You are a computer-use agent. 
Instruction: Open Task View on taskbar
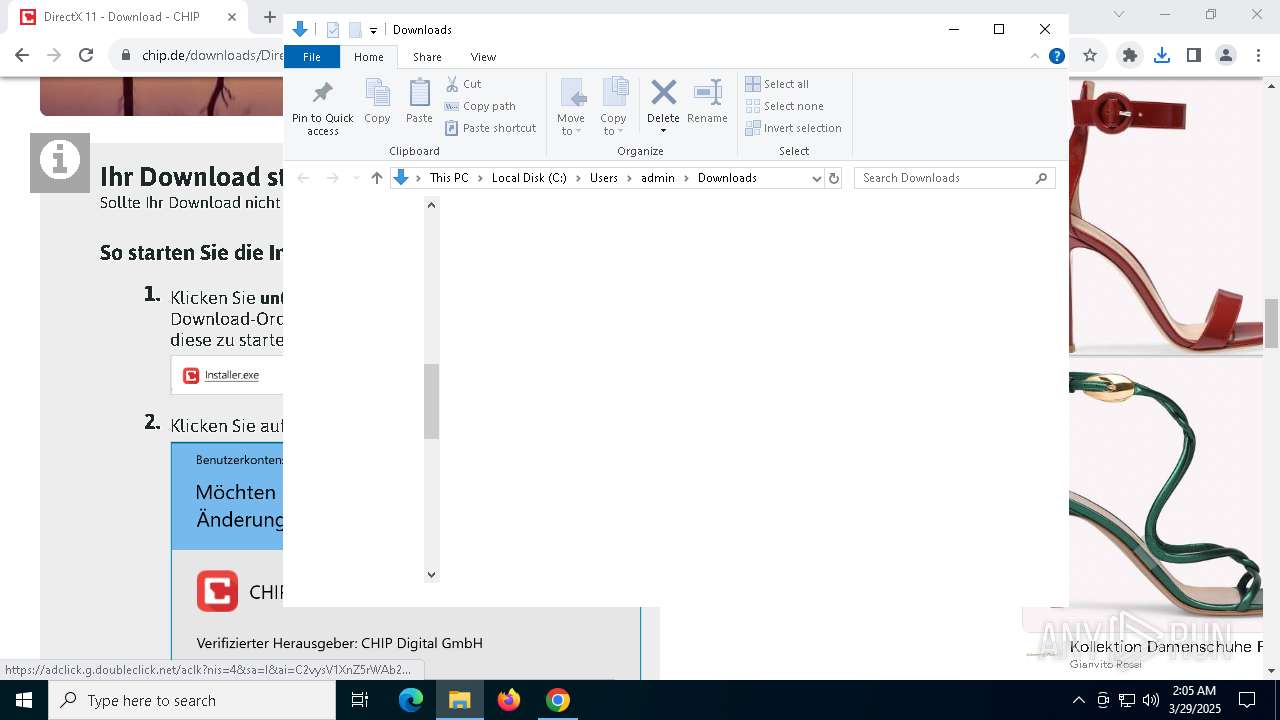pyautogui.click(x=360, y=700)
